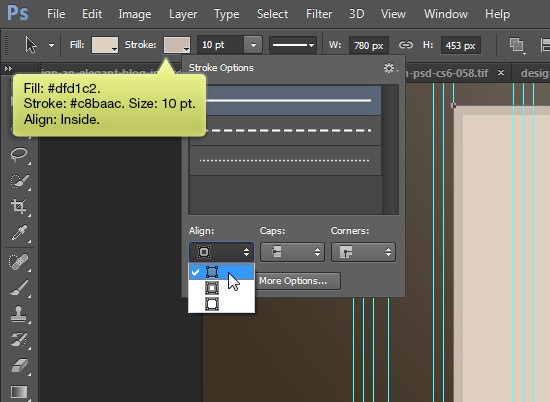Viewport: 550px width, 402px height.
Task: Toggle the width-height link icon
Action: click(405, 45)
